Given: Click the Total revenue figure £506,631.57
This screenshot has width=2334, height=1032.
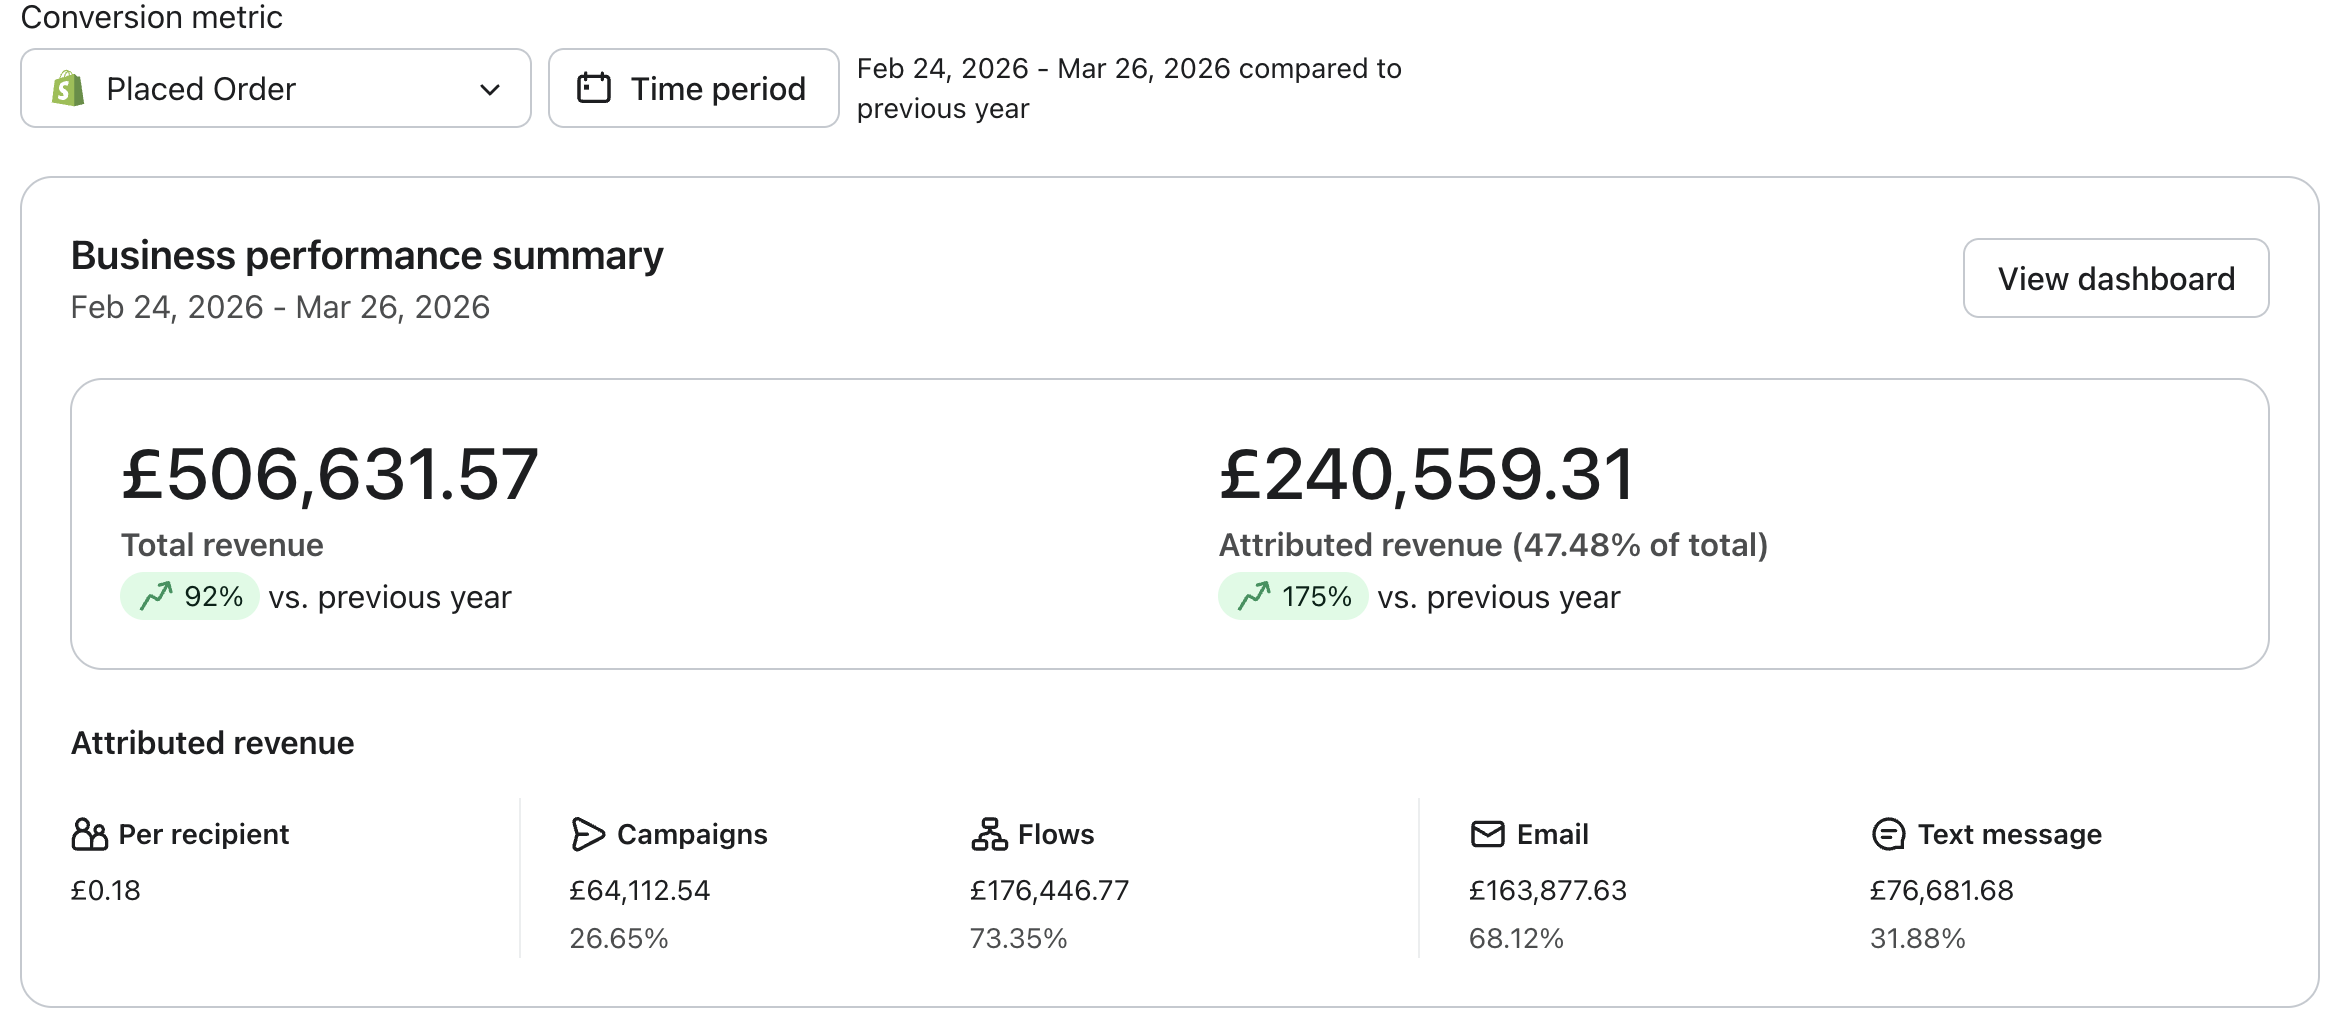Looking at the screenshot, I should (329, 472).
